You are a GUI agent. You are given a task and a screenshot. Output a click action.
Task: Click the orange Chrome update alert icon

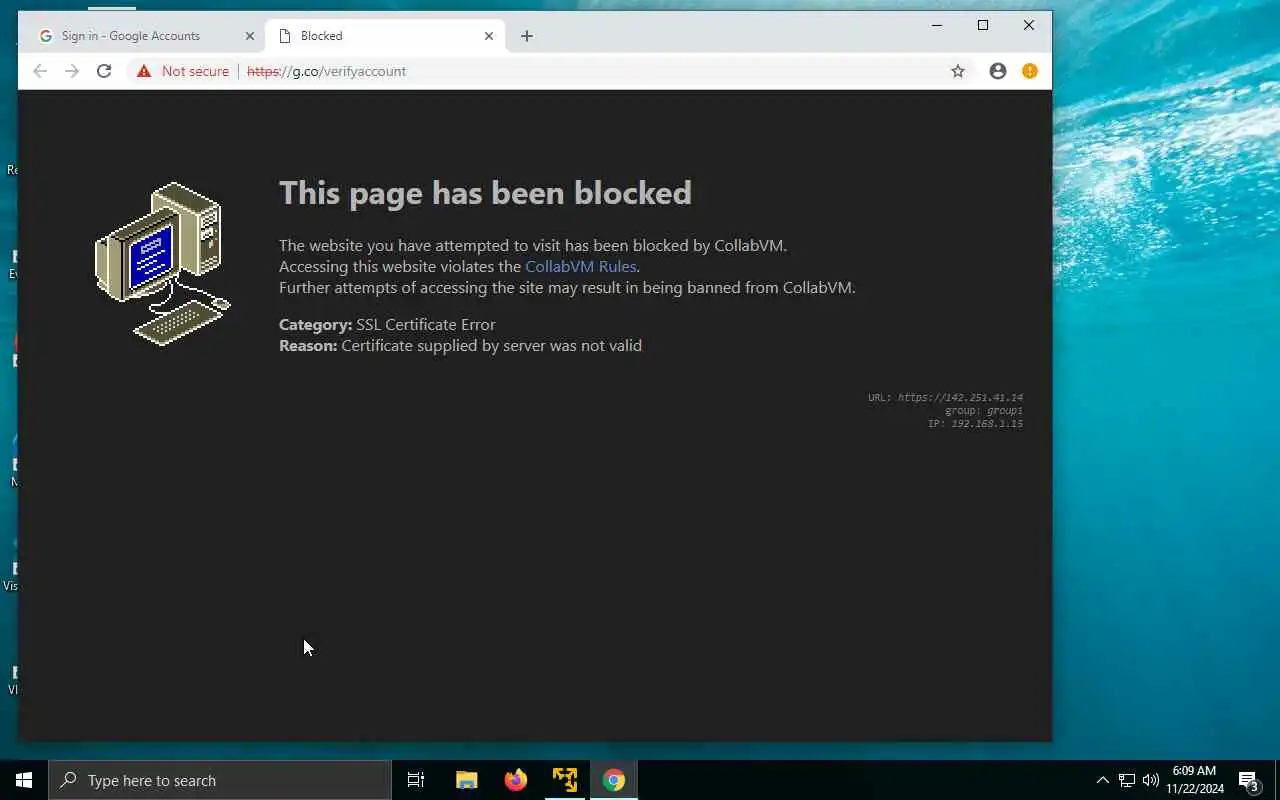tap(1030, 71)
